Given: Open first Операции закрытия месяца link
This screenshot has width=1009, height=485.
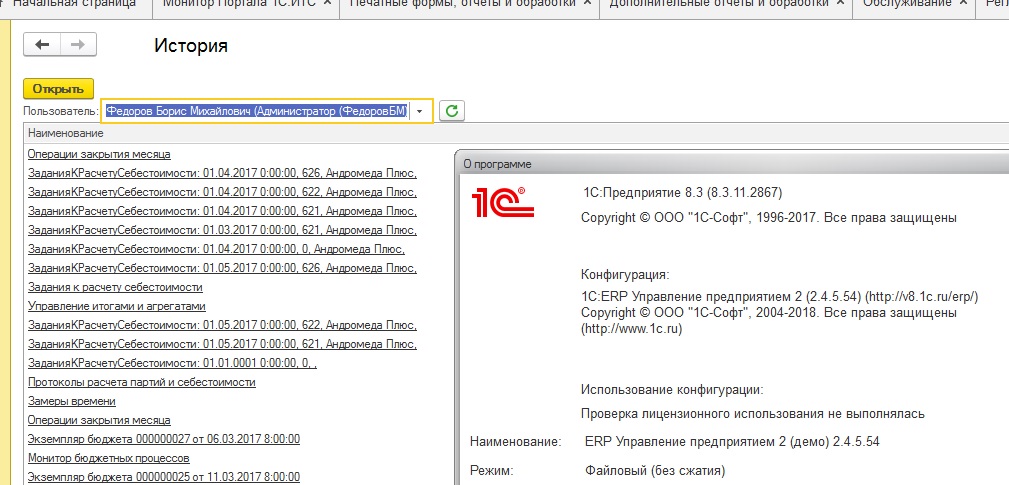Looking at the screenshot, I should pos(99,154).
